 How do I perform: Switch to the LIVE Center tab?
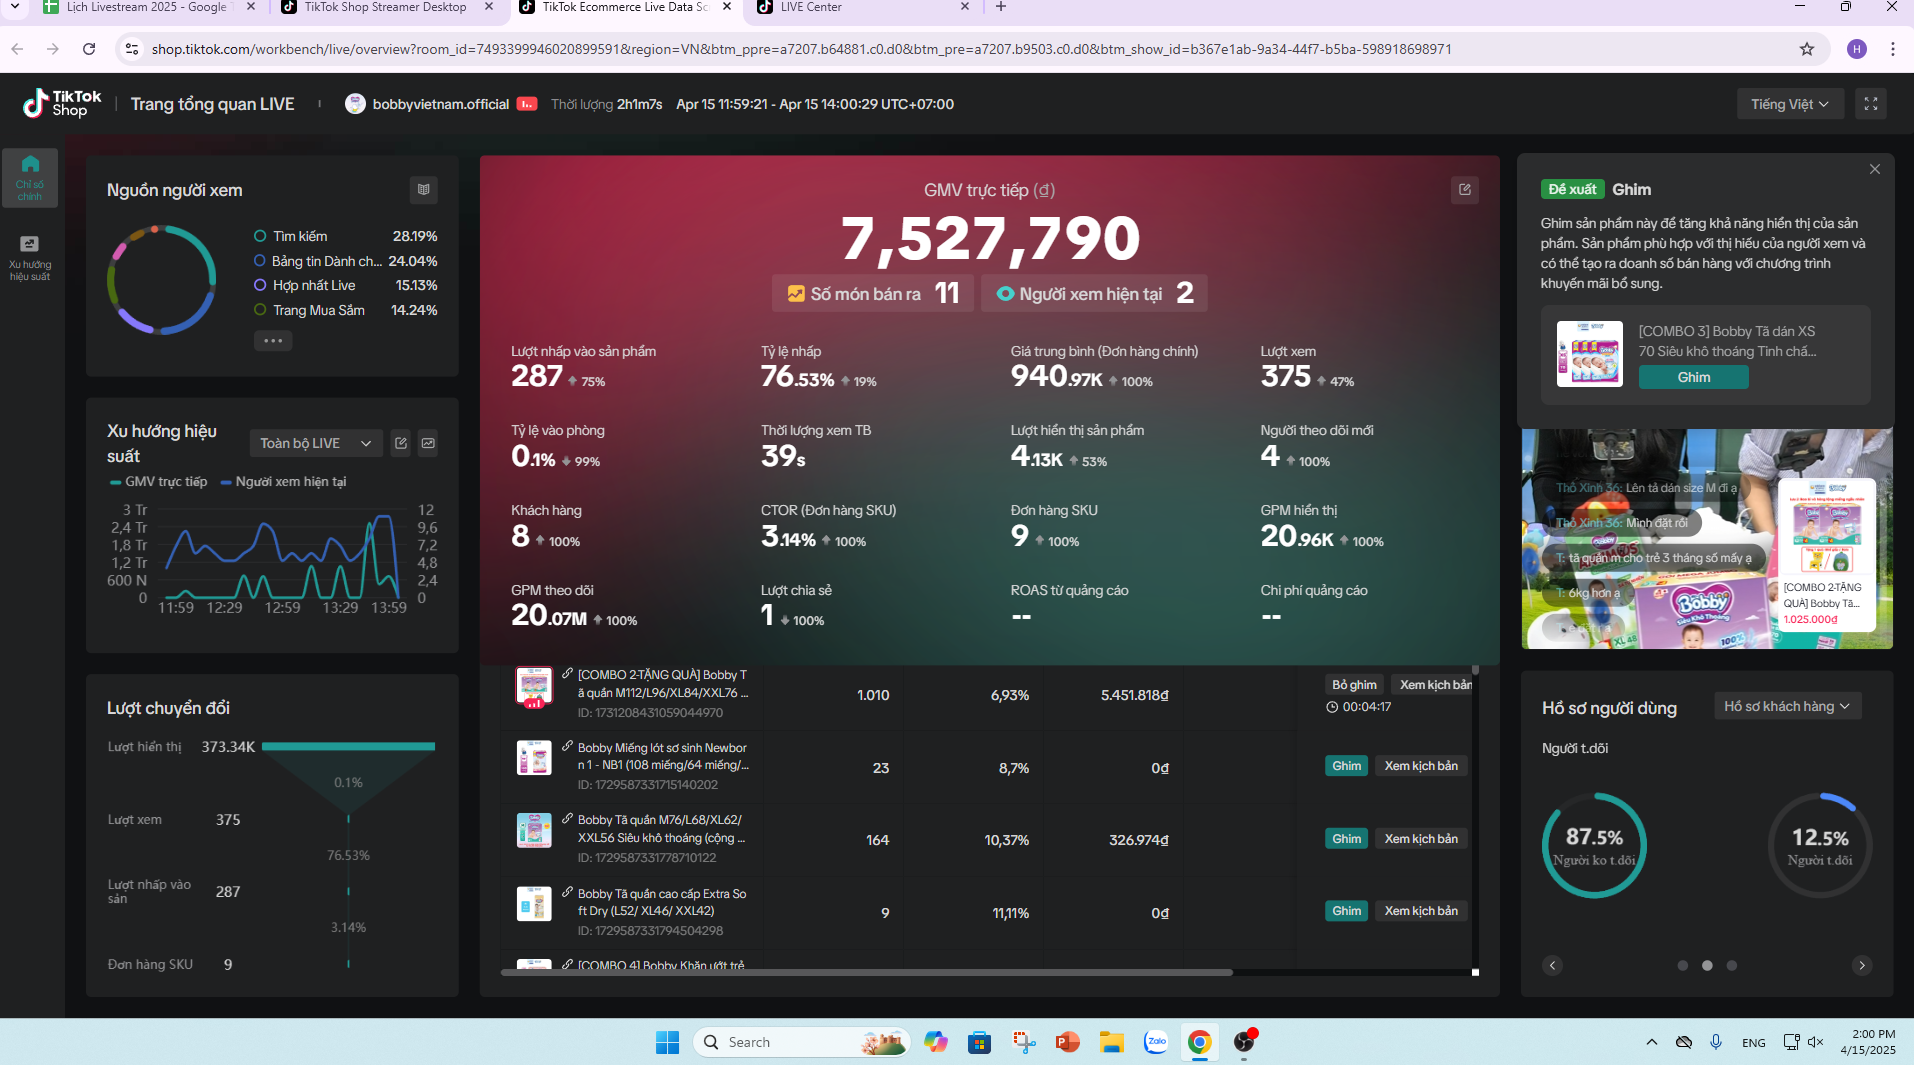pos(862,7)
